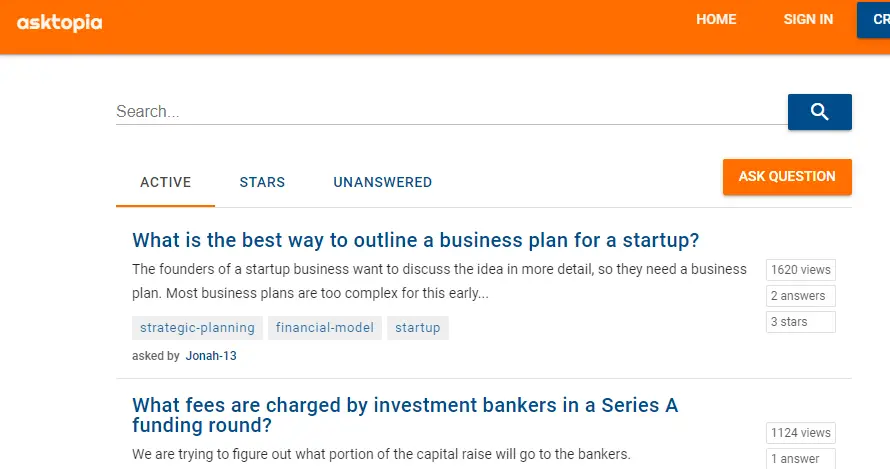890x469 pixels.
Task: Open the SIGN IN page
Action: 808,19
